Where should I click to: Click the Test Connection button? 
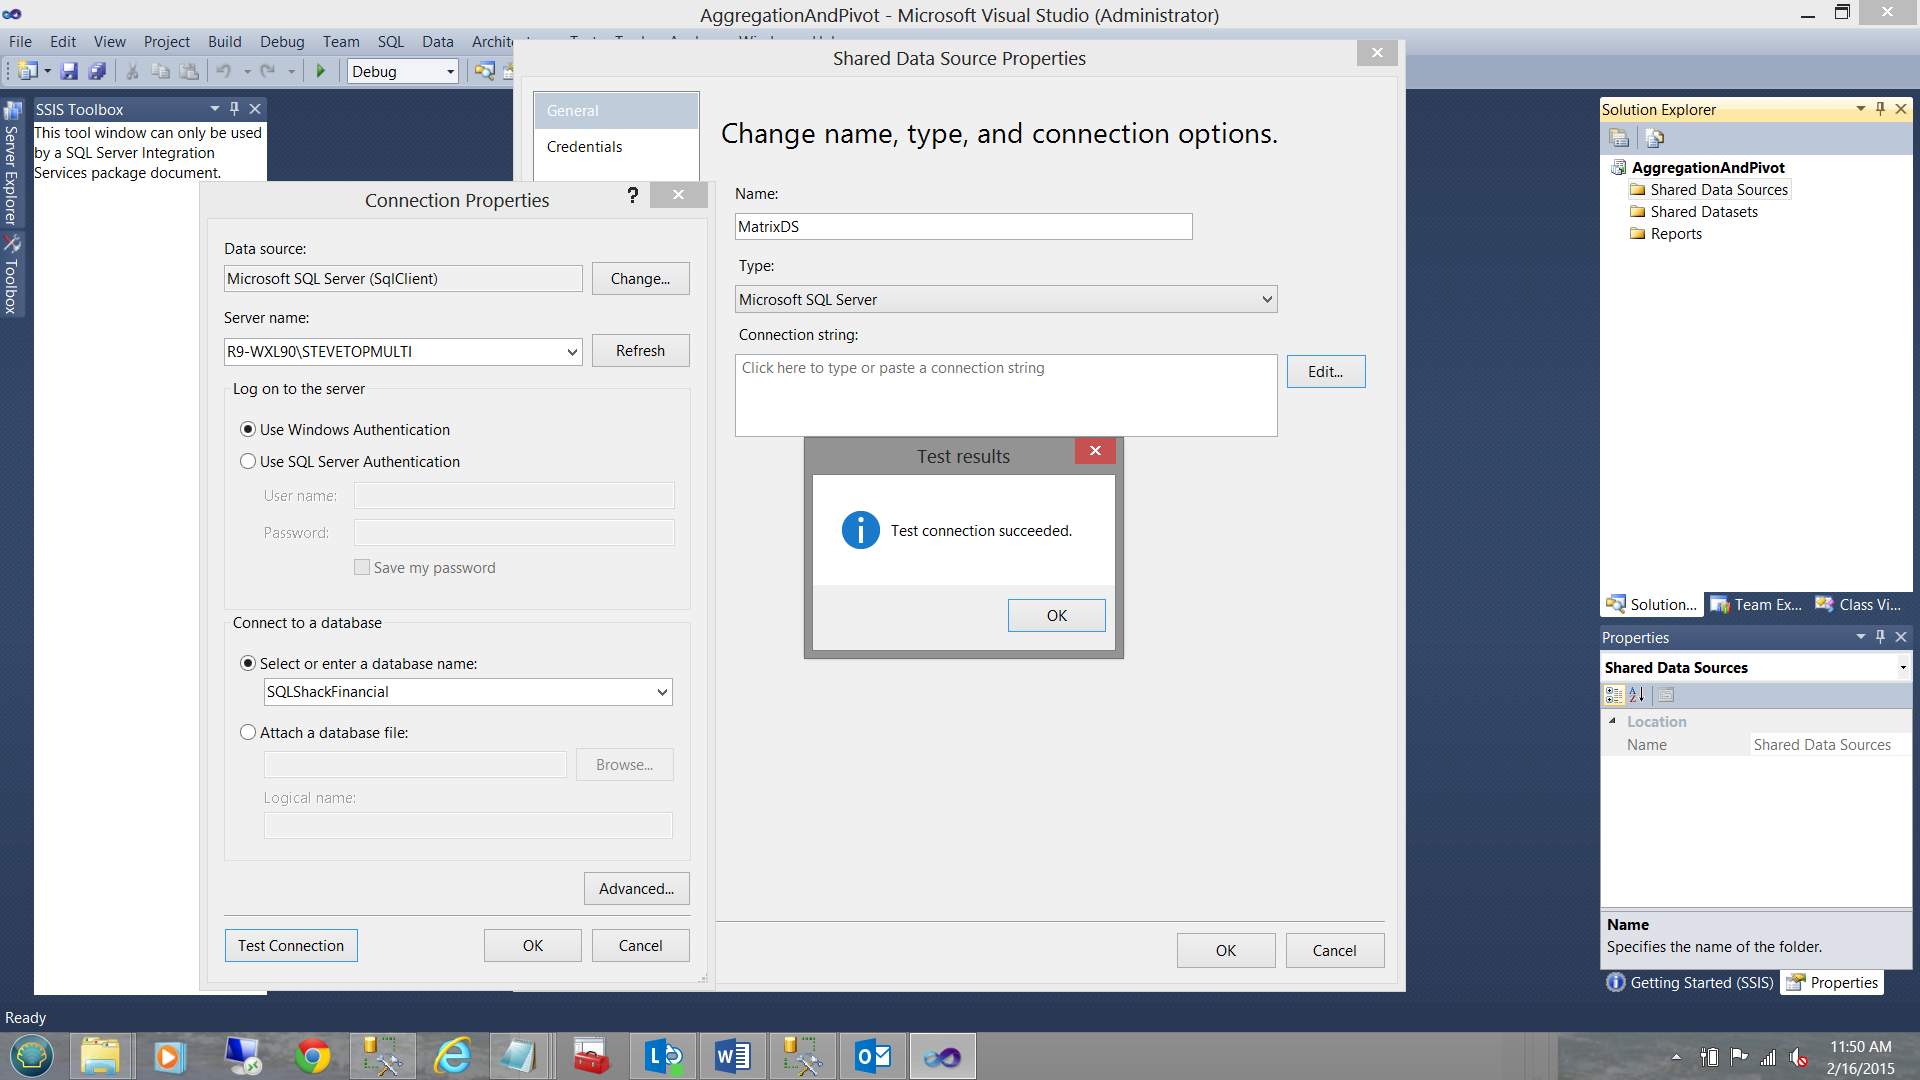click(x=290, y=945)
